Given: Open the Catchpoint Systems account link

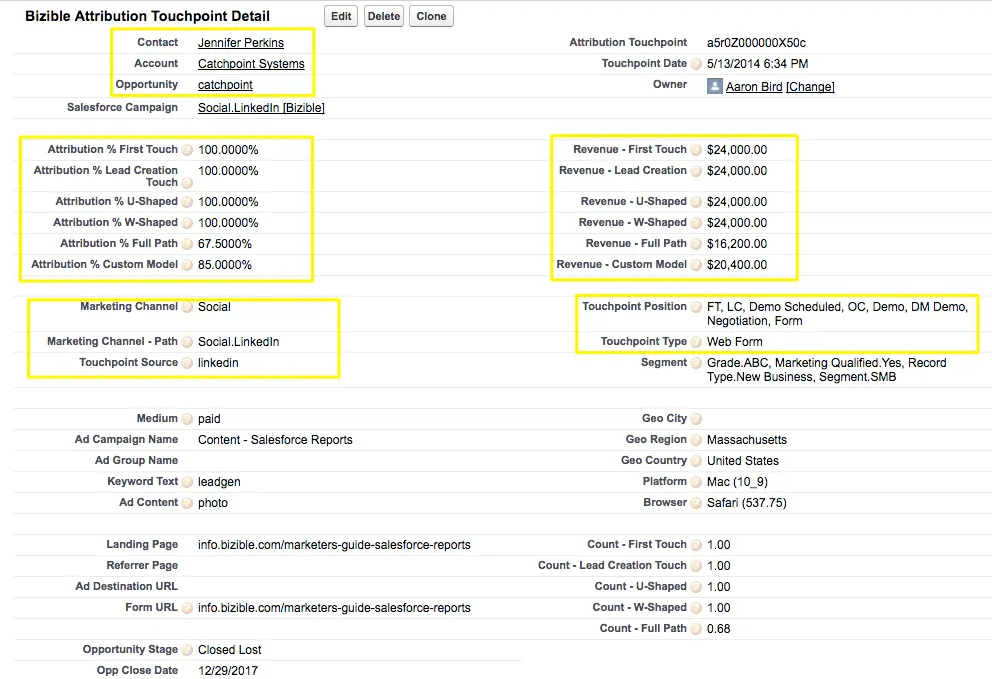Looking at the screenshot, I should 251,64.
